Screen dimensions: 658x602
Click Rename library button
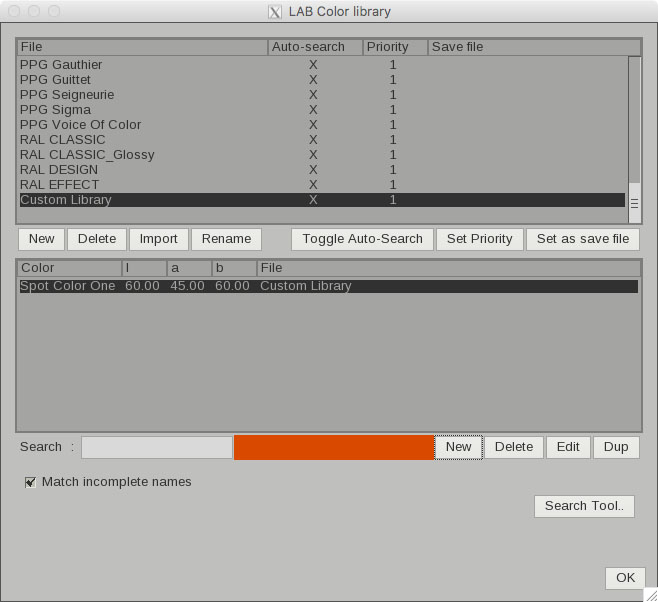pos(226,239)
